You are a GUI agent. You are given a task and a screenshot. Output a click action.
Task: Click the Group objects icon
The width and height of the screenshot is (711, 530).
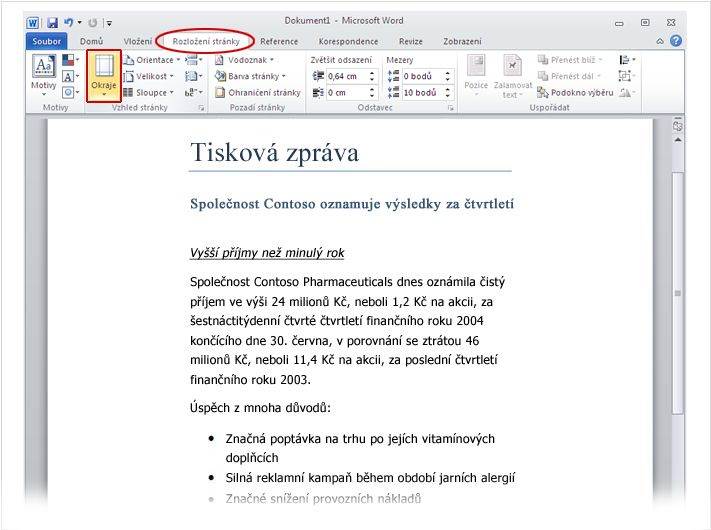click(627, 76)
